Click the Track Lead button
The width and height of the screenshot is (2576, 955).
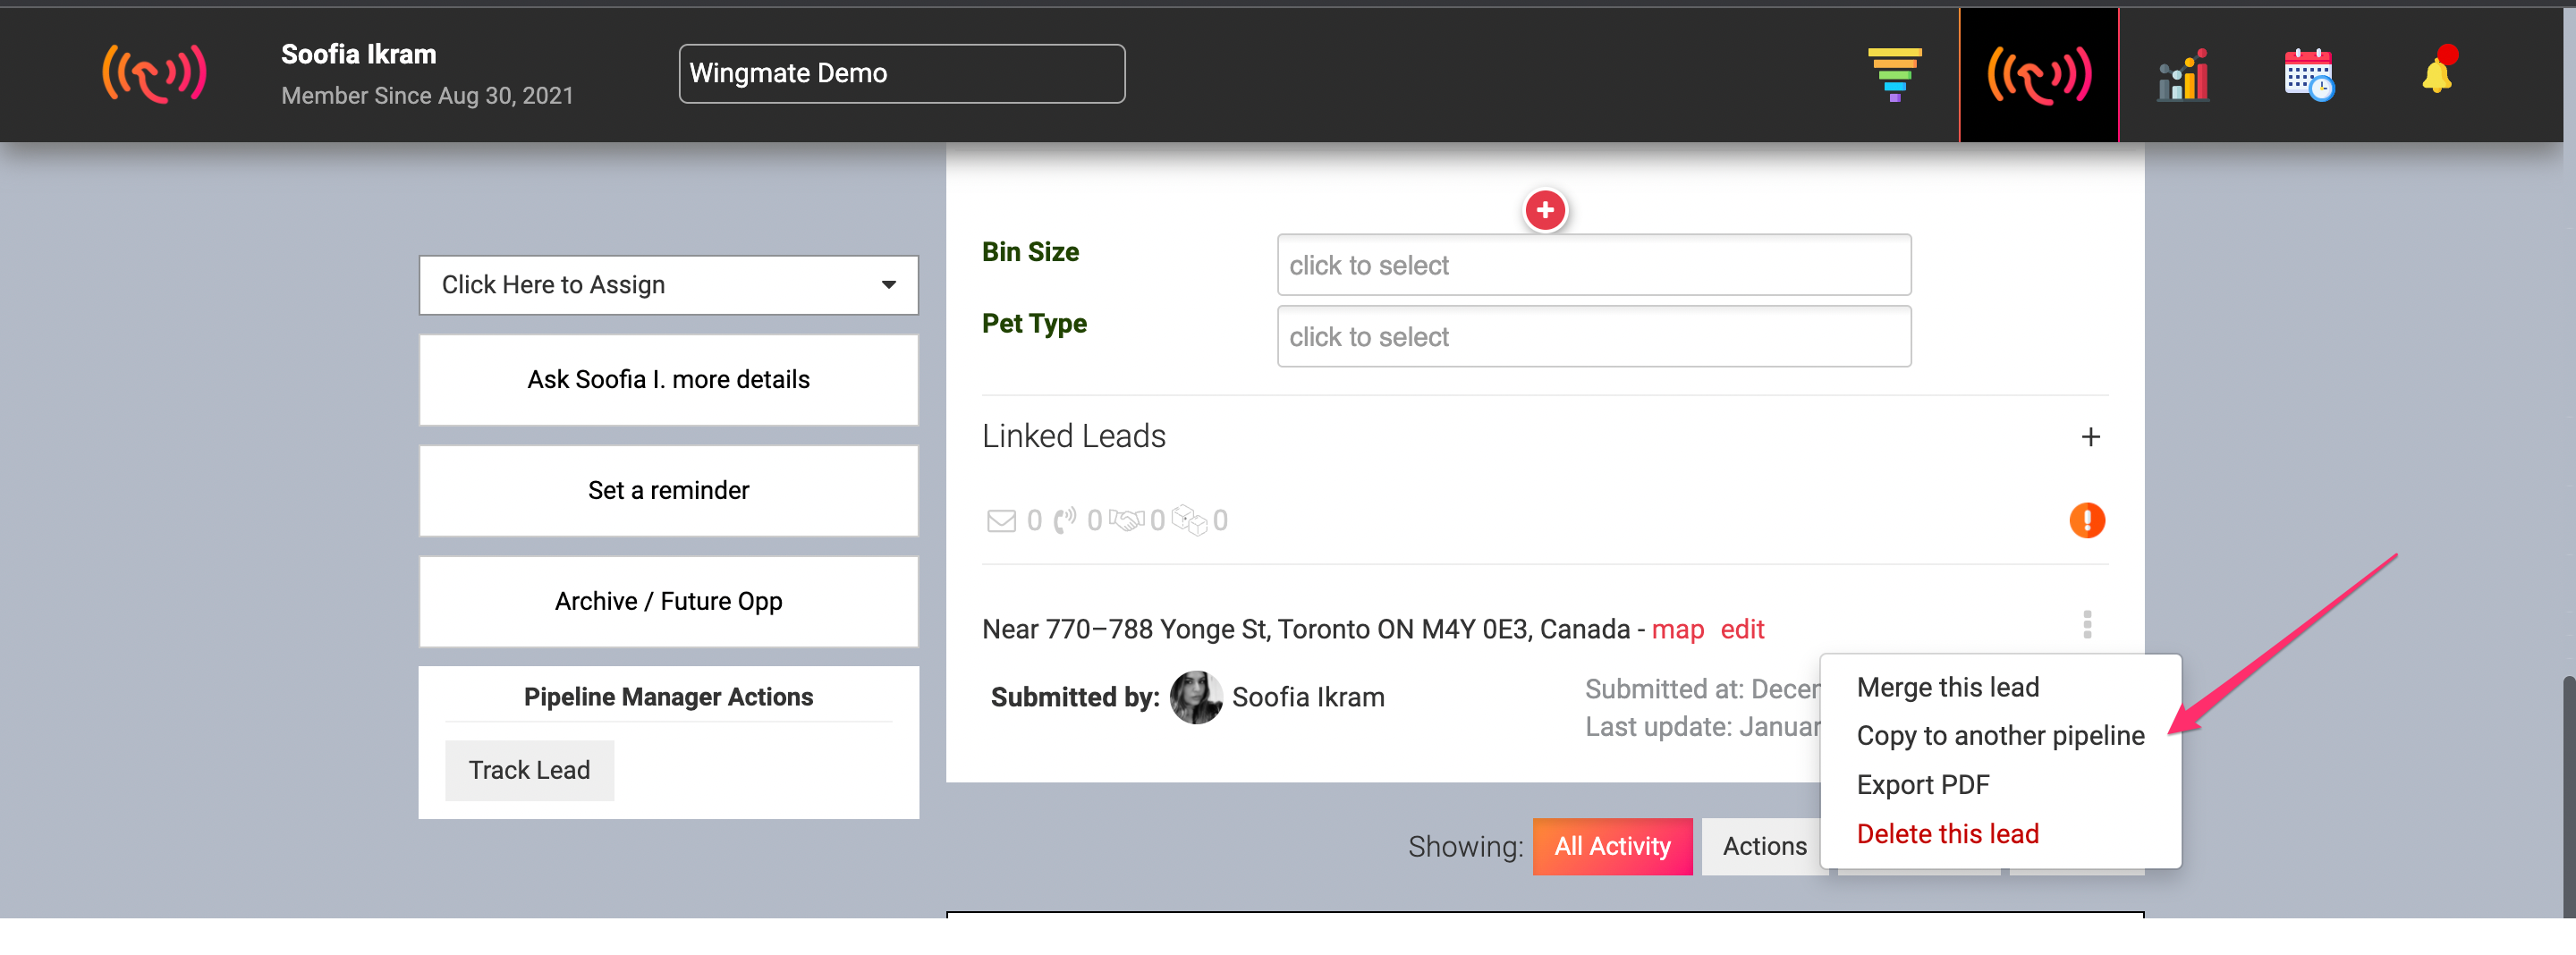(529, 770)
